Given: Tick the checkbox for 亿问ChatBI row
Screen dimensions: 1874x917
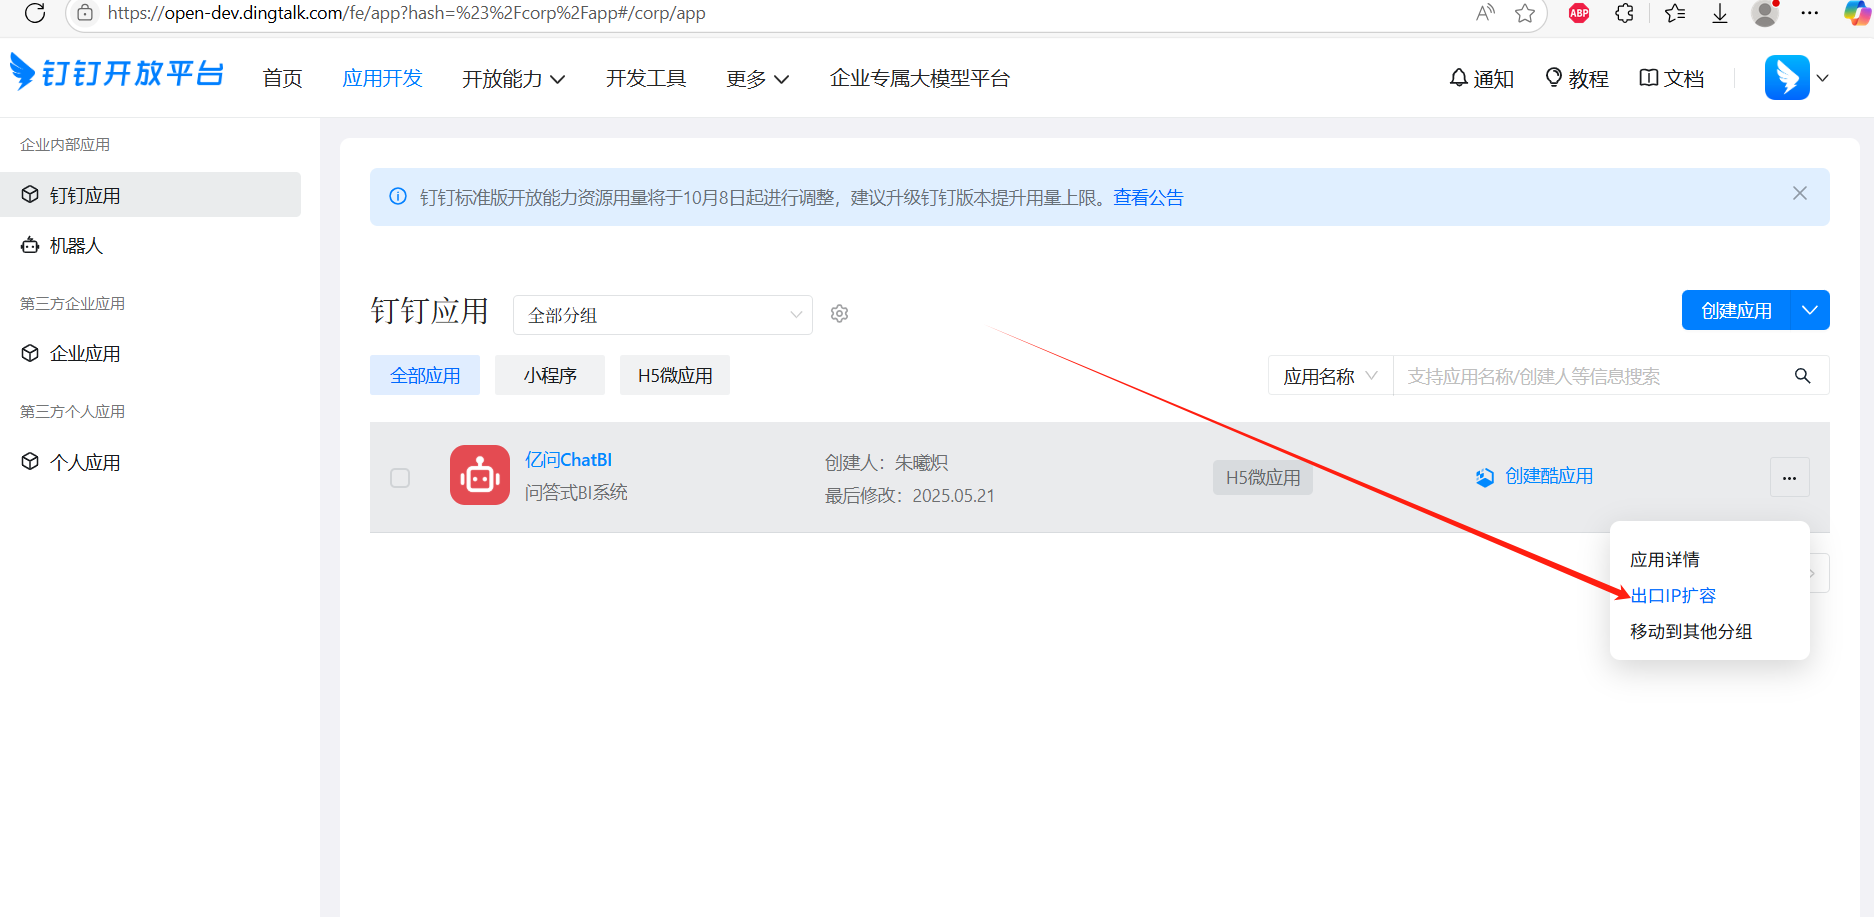Looking at the screenshot, I should 400,478.
